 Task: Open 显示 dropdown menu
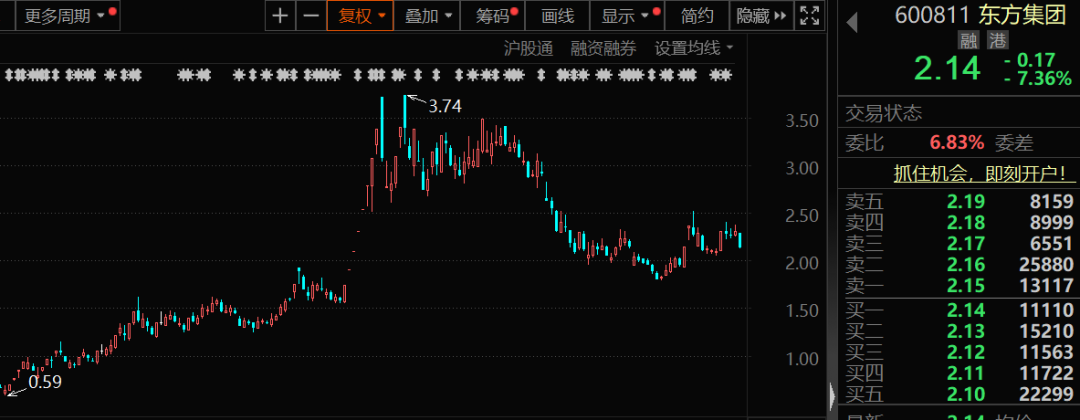click(x=627, y=16)
